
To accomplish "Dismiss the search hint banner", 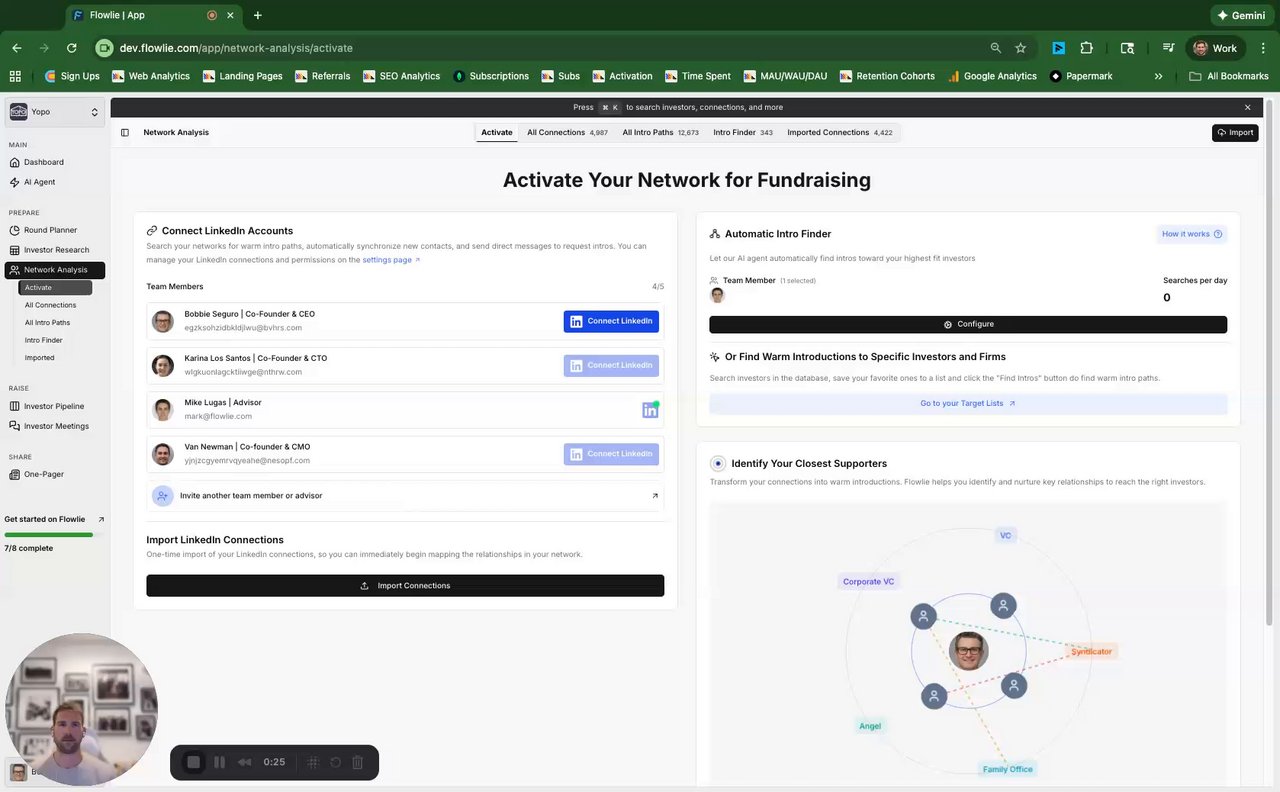I will tap(1247, 107).
